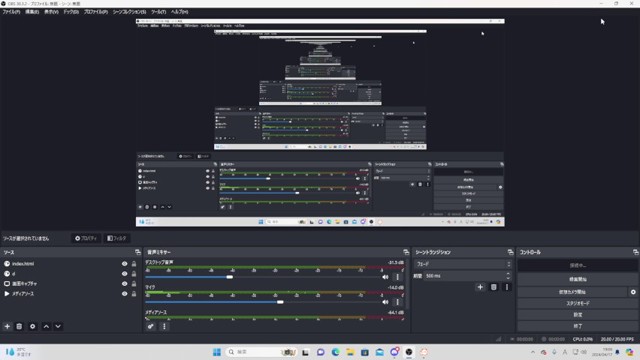Viewport: 640px width, 360px height.
Task: Lock the screen capture source
Action: click(x=133, y=284)
